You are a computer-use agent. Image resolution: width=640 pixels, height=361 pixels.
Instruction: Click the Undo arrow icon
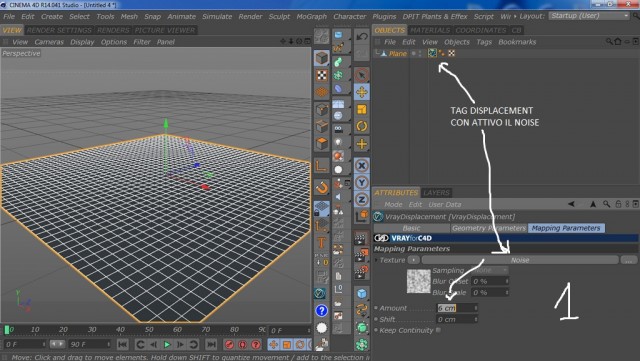362,37
